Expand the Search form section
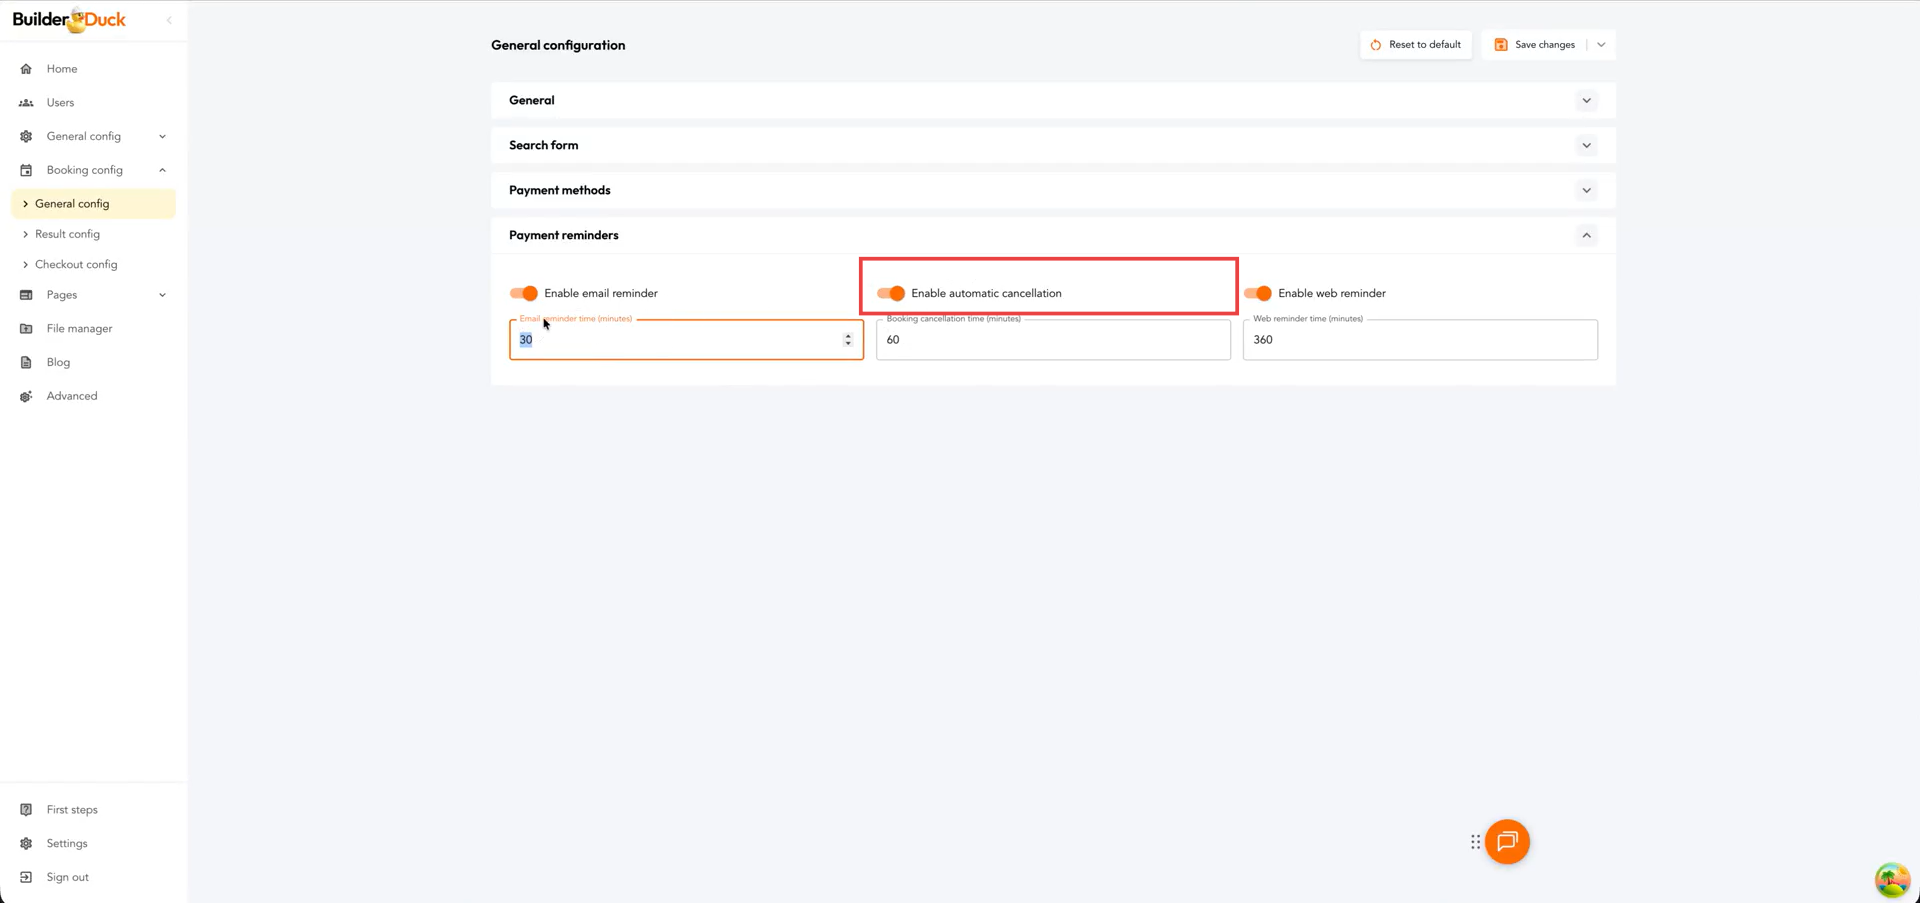Viewport: 1920px width, 903px height. [x=1586, y=146]
